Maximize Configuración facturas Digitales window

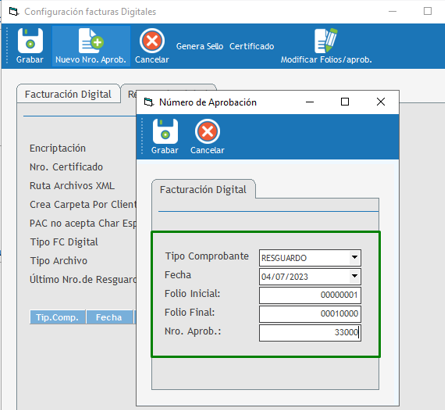click(428, 12)
